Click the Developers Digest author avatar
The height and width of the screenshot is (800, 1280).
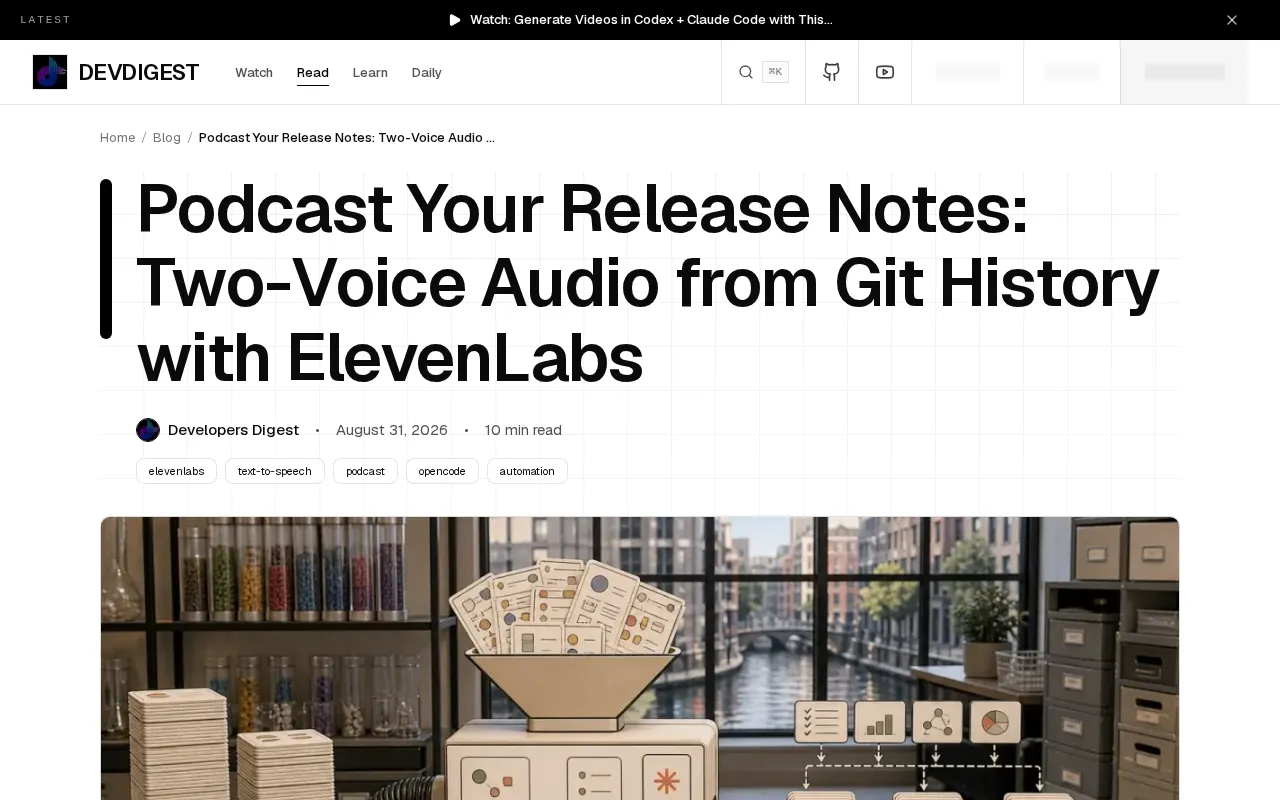point(148,430)
